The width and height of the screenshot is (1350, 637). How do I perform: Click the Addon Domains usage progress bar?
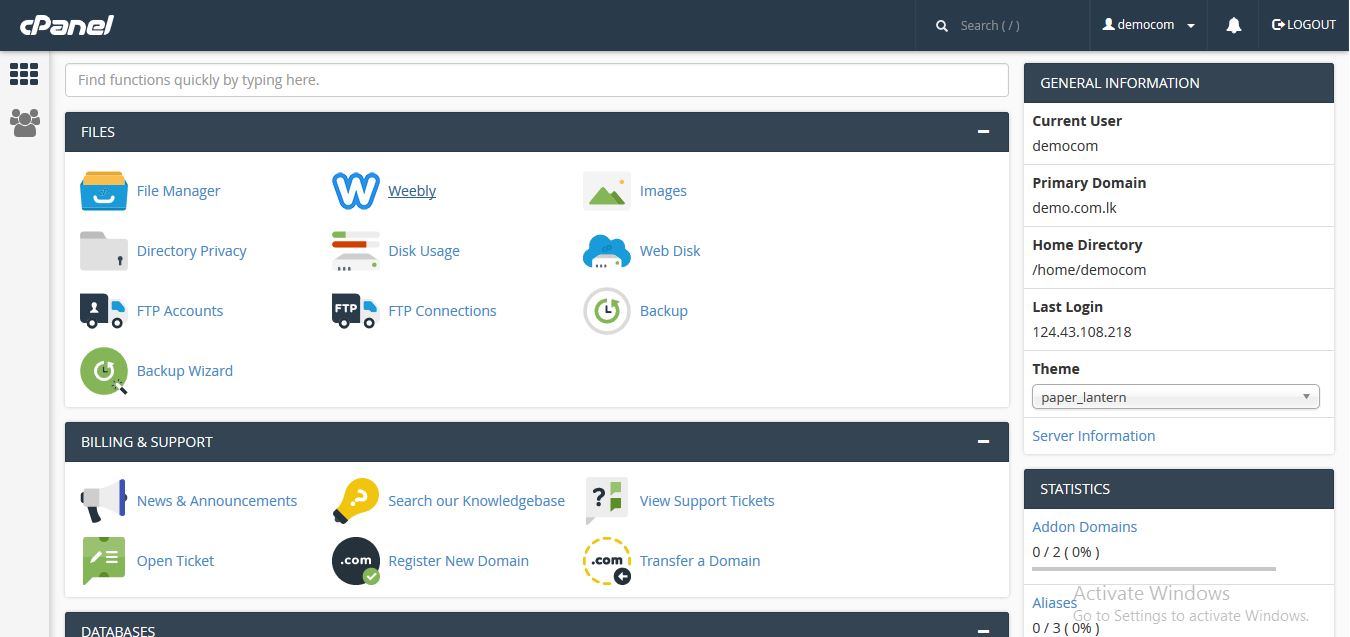(1154, 569)
